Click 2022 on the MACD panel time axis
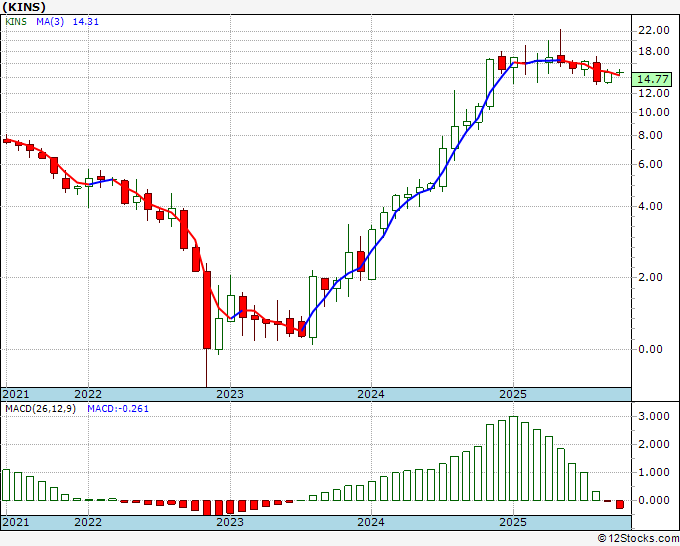Screen dimensions: 680x546 click(88, 522)
